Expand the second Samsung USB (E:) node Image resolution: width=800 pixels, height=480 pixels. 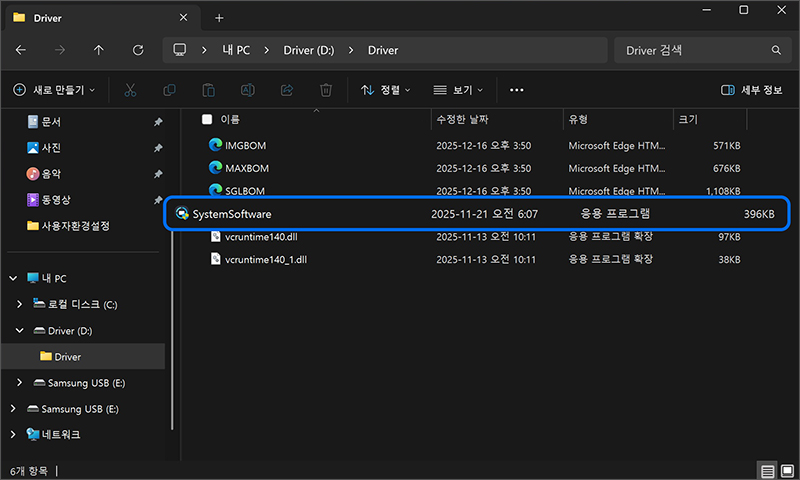(x=13, y=408)
